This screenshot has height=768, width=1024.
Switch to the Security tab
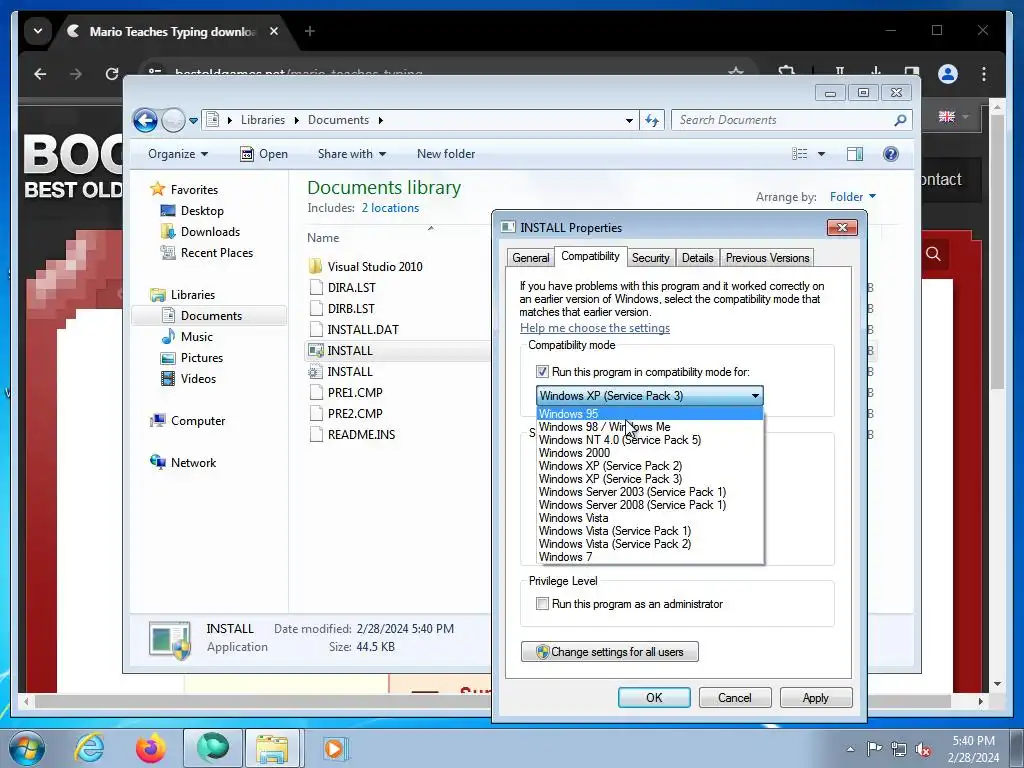tap(650, 258)
